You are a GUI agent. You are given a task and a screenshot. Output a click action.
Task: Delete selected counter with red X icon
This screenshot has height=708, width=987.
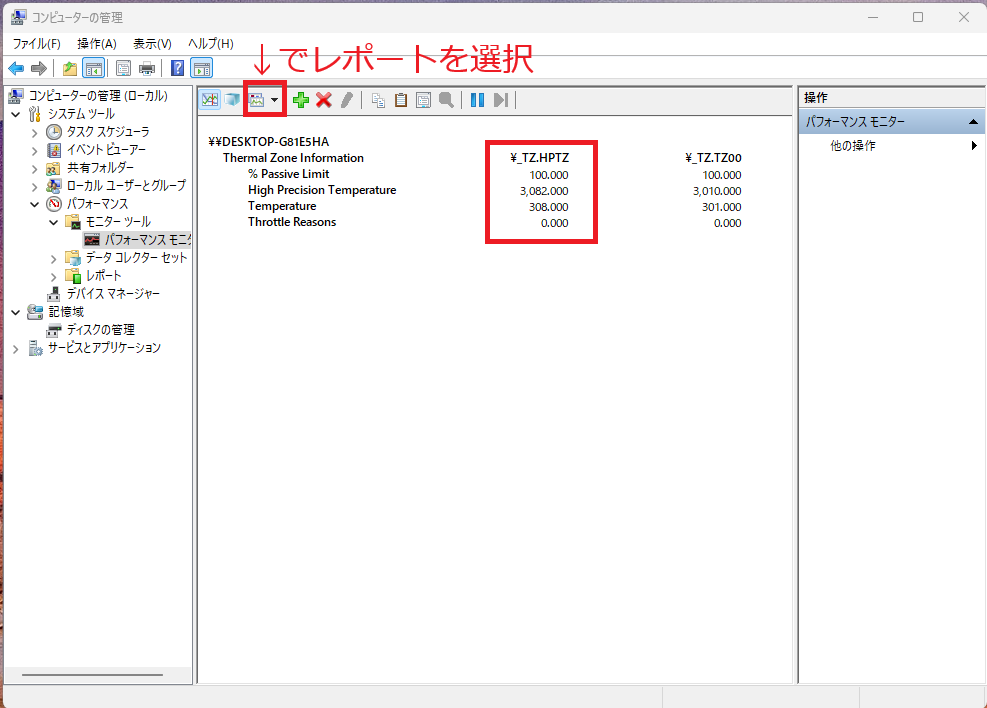click(323, 100)
